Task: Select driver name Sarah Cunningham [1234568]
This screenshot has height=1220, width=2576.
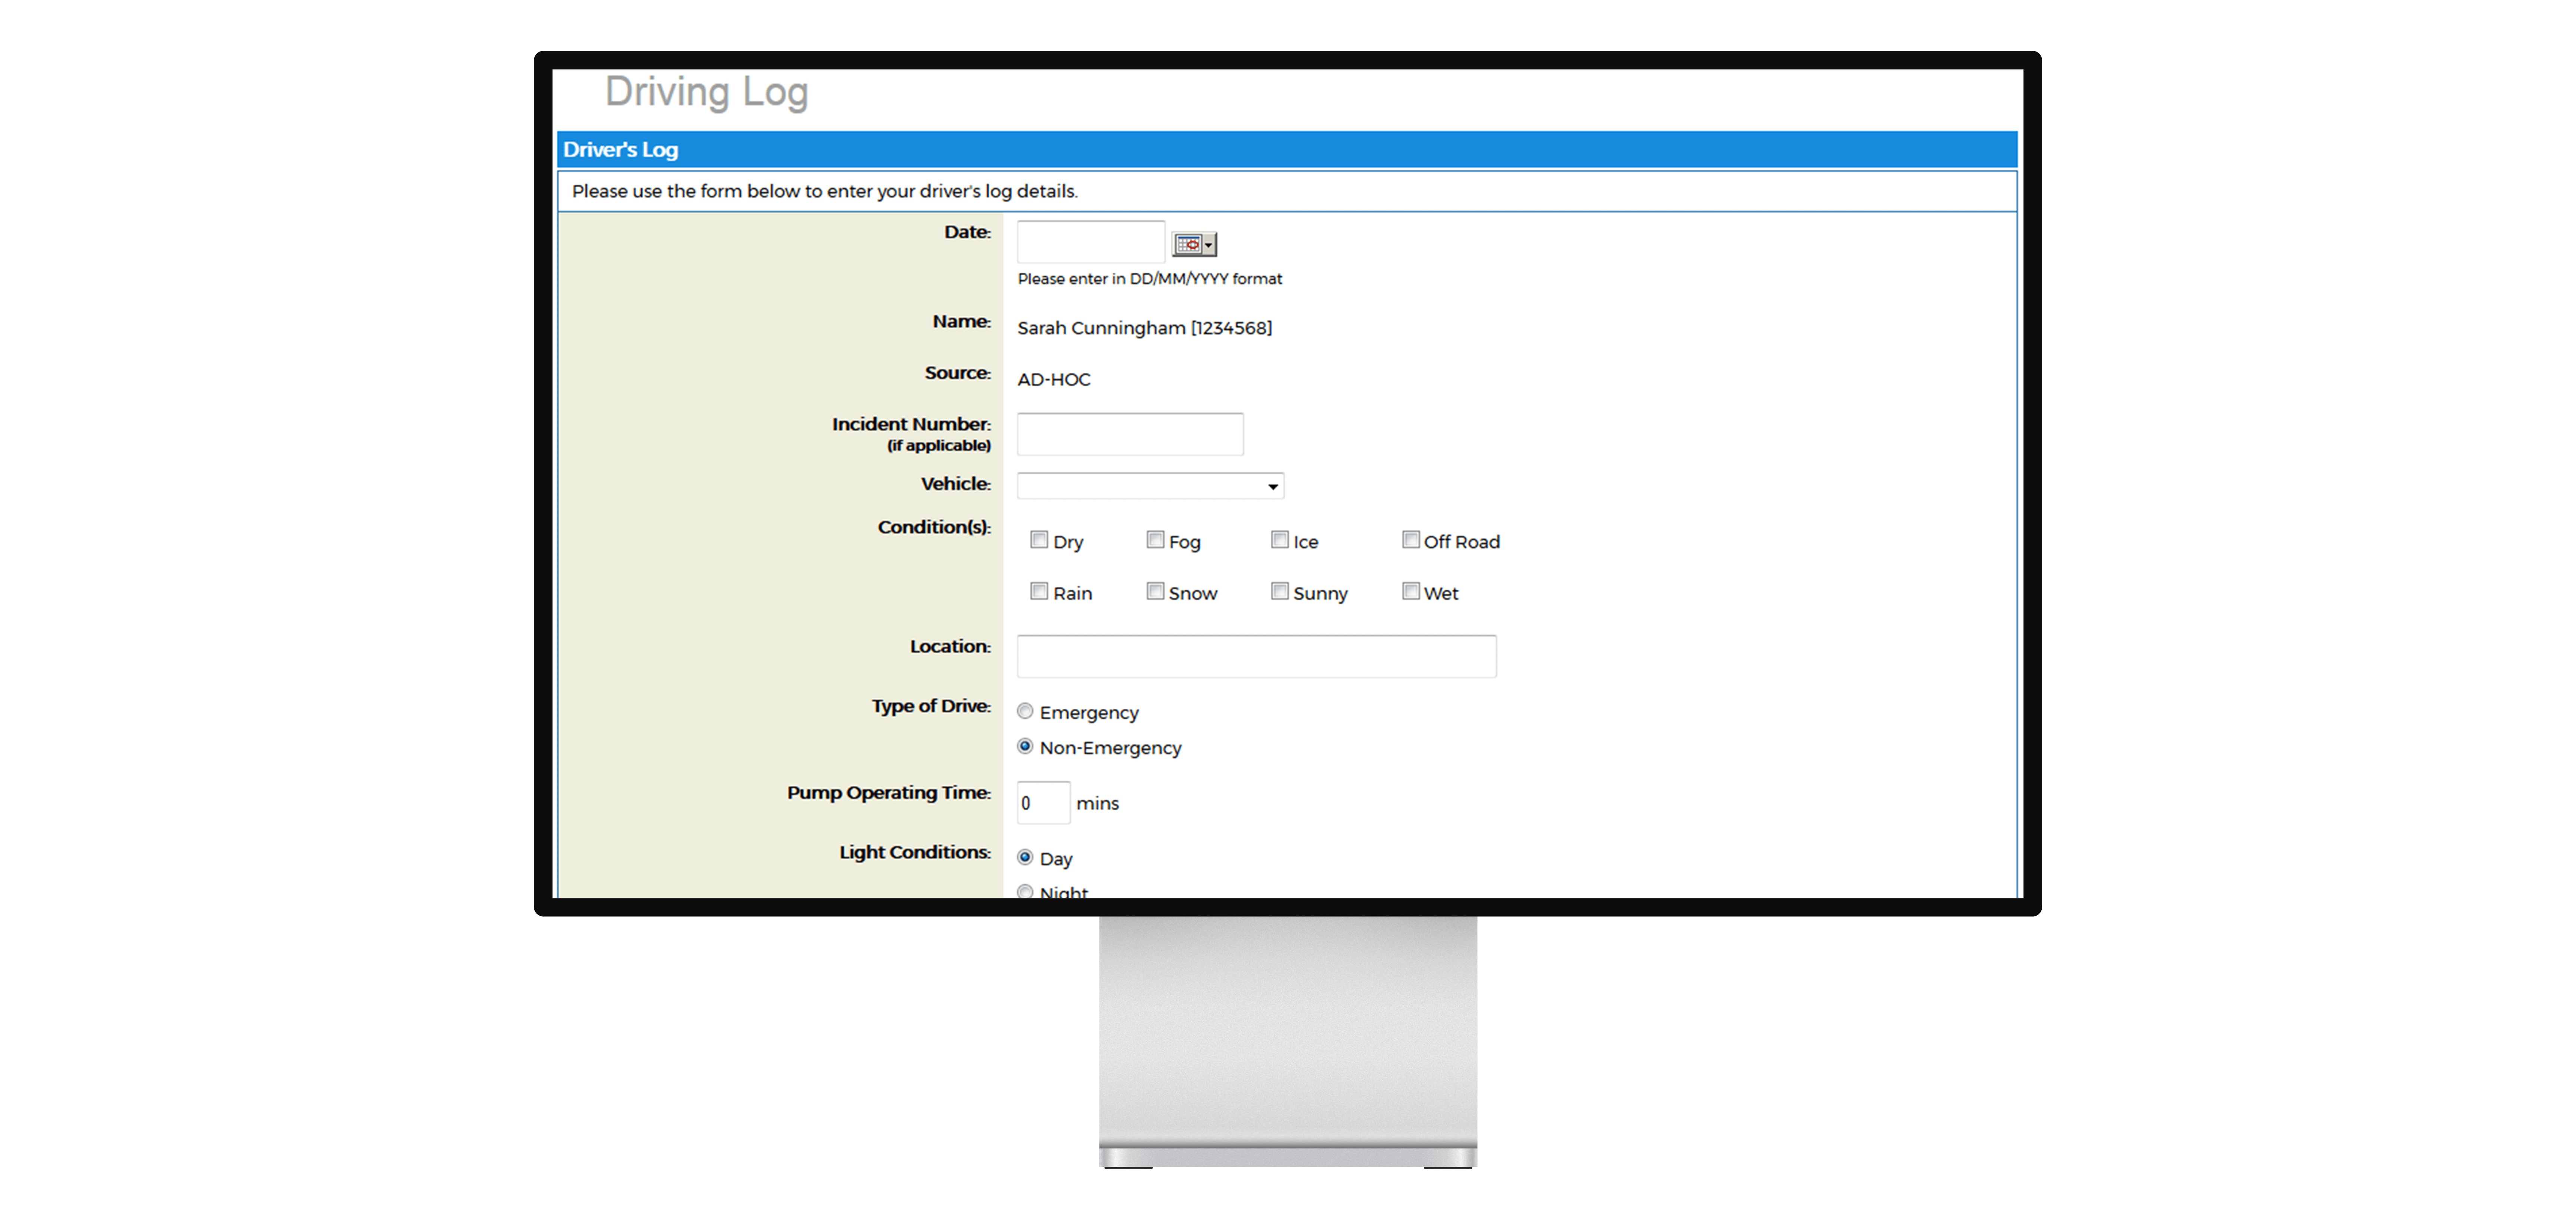Action: click(1145, 328)
